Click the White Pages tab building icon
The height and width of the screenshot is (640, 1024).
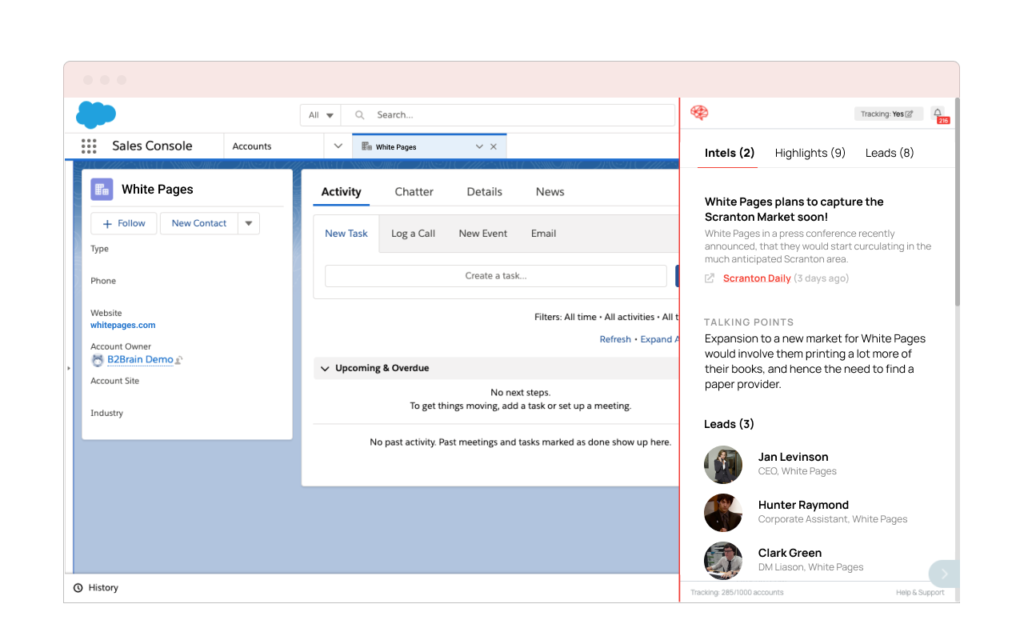(x=366, y=147)
